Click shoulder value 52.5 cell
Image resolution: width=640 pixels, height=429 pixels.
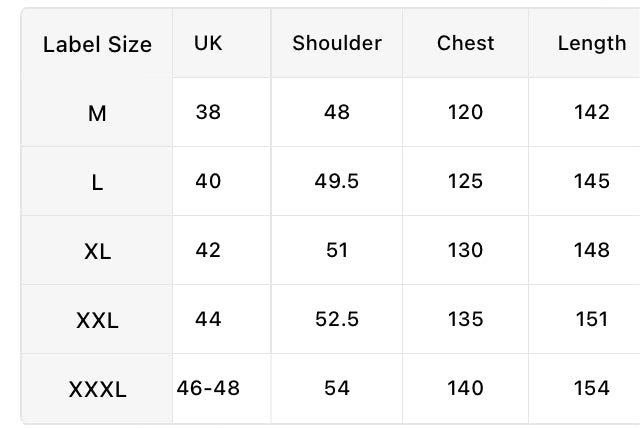coord(337,319)
